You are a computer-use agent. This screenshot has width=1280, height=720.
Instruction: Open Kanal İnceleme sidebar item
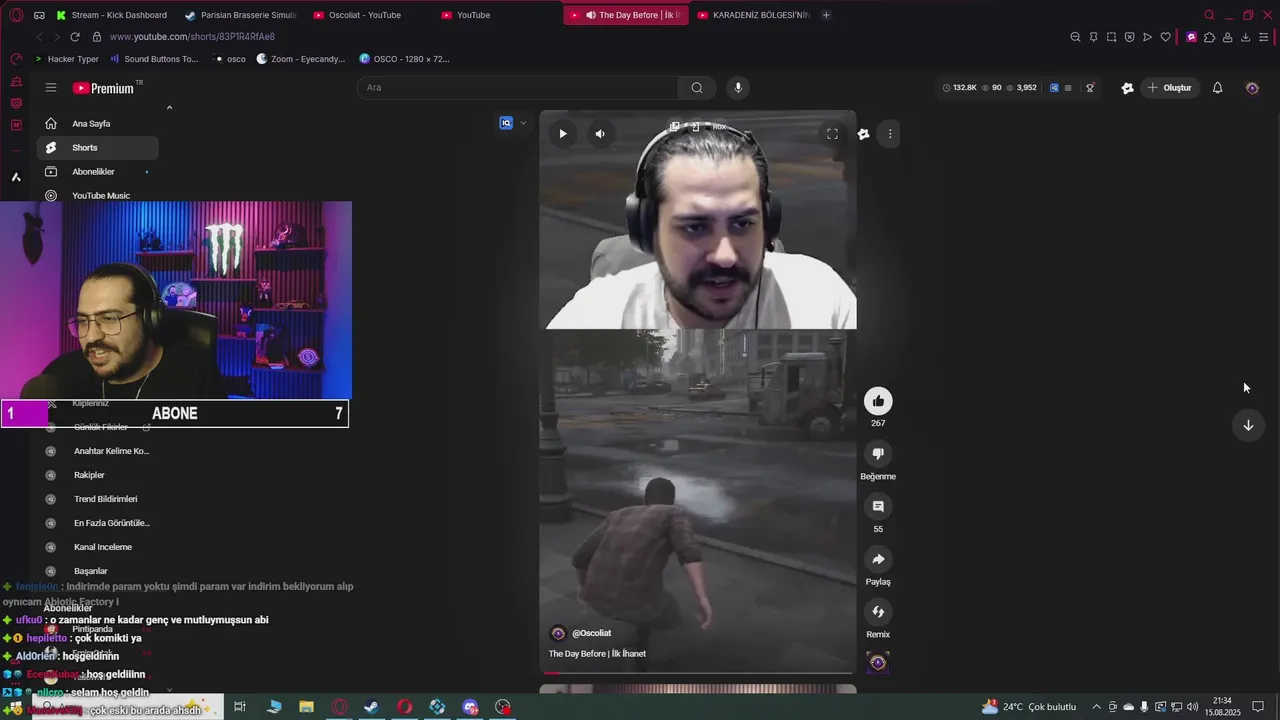coord(97,547)
